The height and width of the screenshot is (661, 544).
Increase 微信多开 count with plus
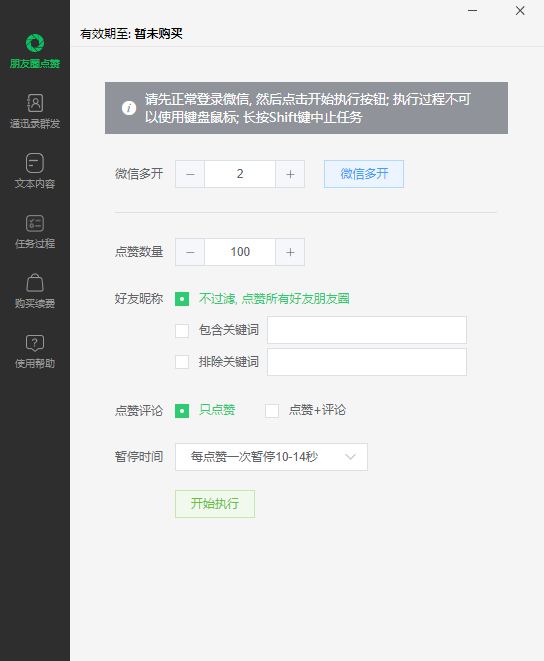(290, 174)
